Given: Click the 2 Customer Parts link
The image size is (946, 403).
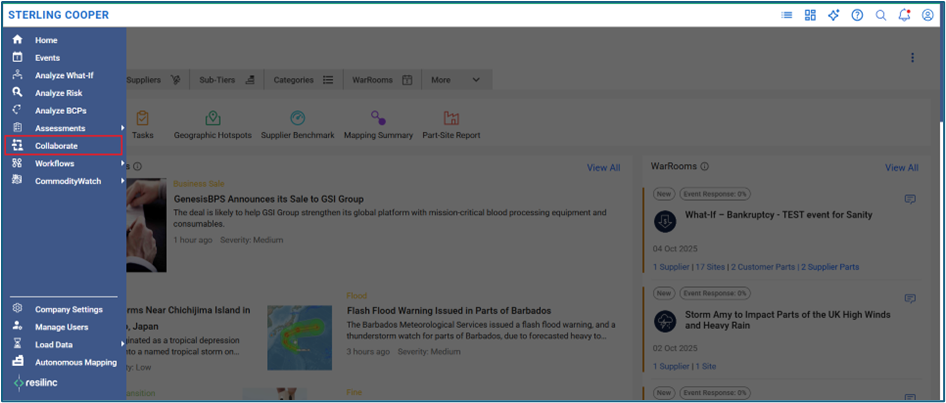Looking at the screenshot, I should pos(763,267).
